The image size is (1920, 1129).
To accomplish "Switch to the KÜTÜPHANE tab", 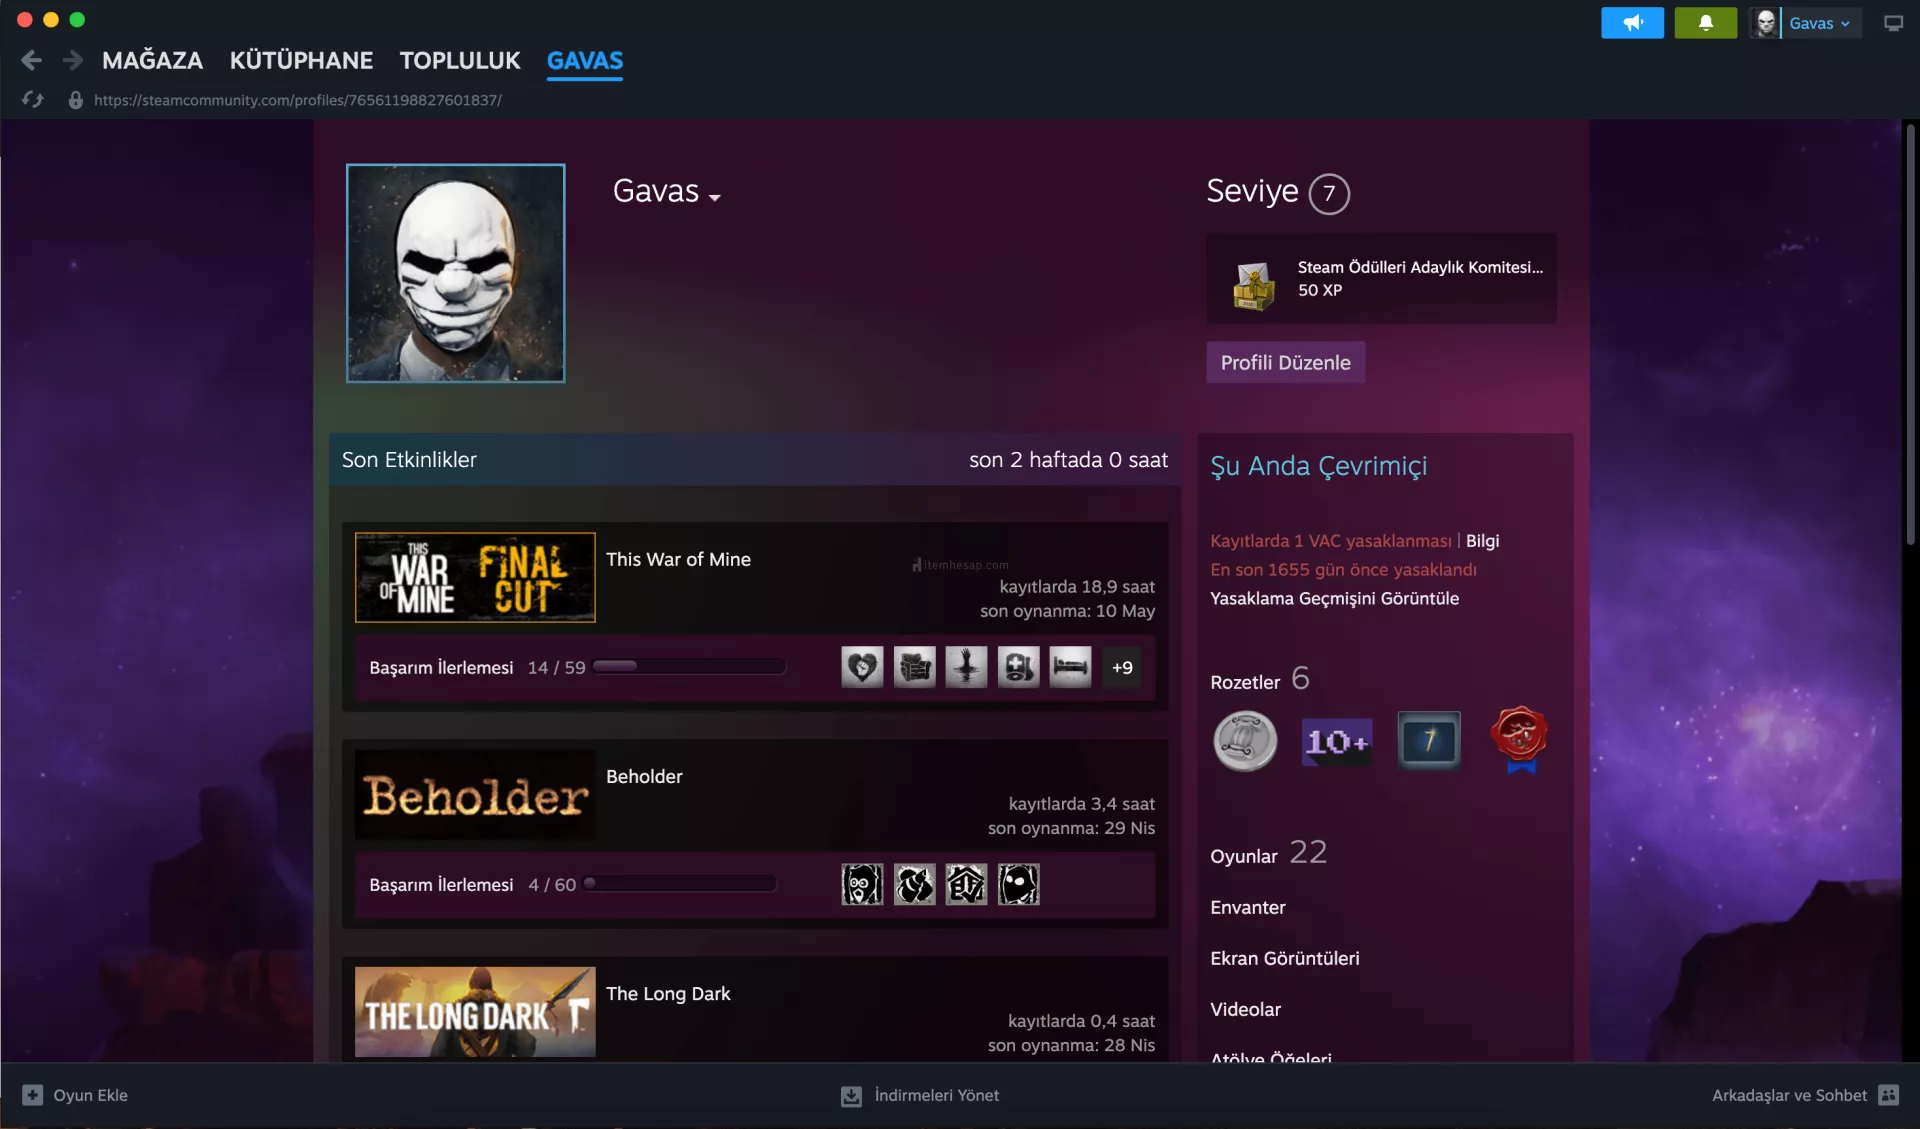I will coord(301,60).
